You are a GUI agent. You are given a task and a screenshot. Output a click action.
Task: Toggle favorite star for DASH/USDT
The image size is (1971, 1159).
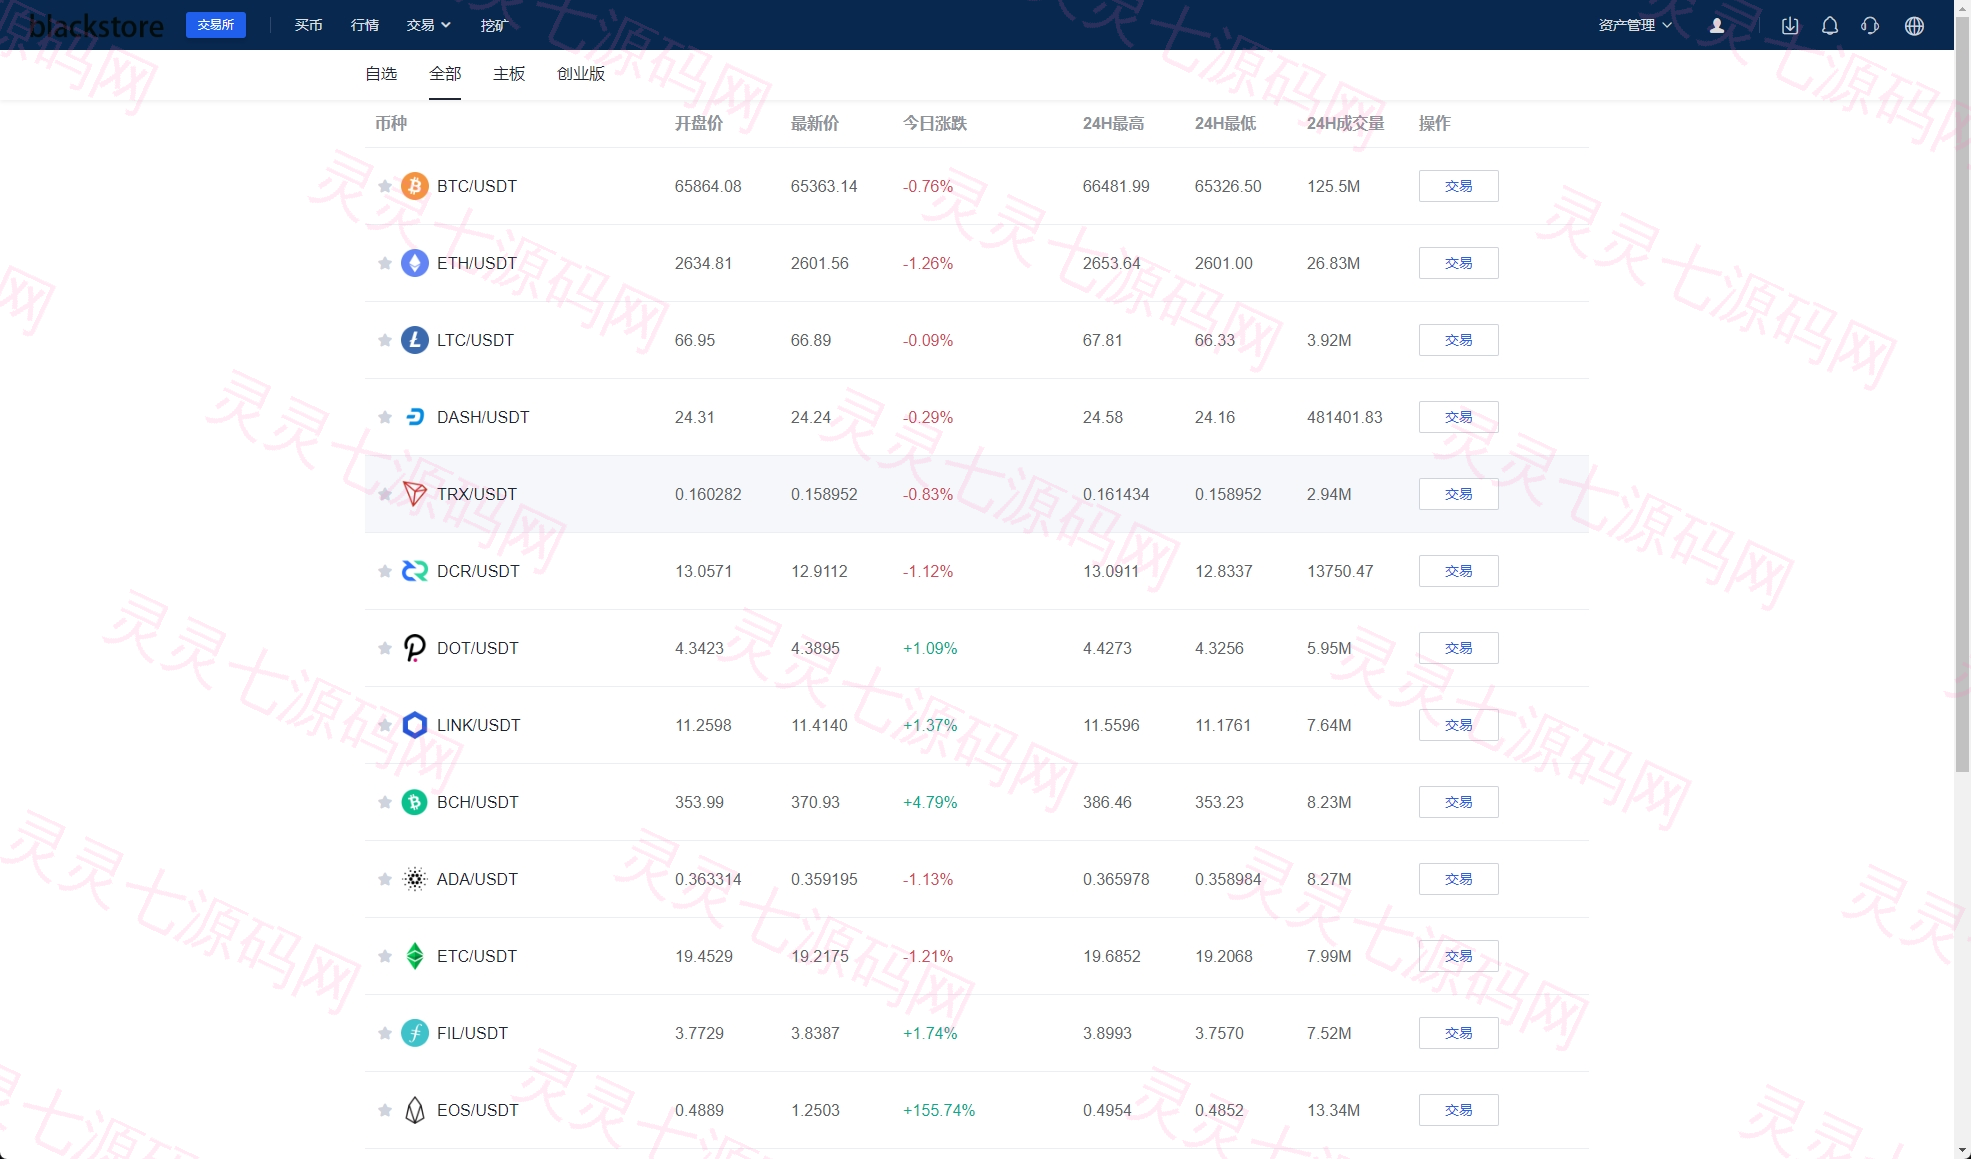385,417
